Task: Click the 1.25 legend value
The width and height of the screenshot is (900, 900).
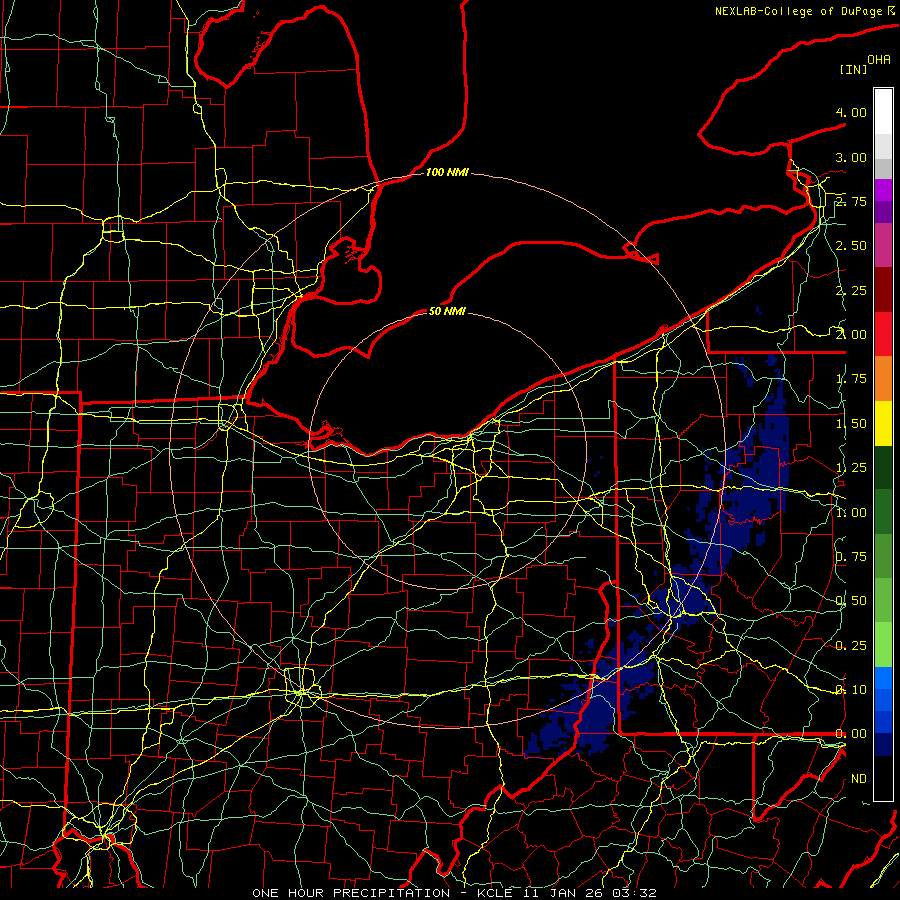Action: (851, 468)
